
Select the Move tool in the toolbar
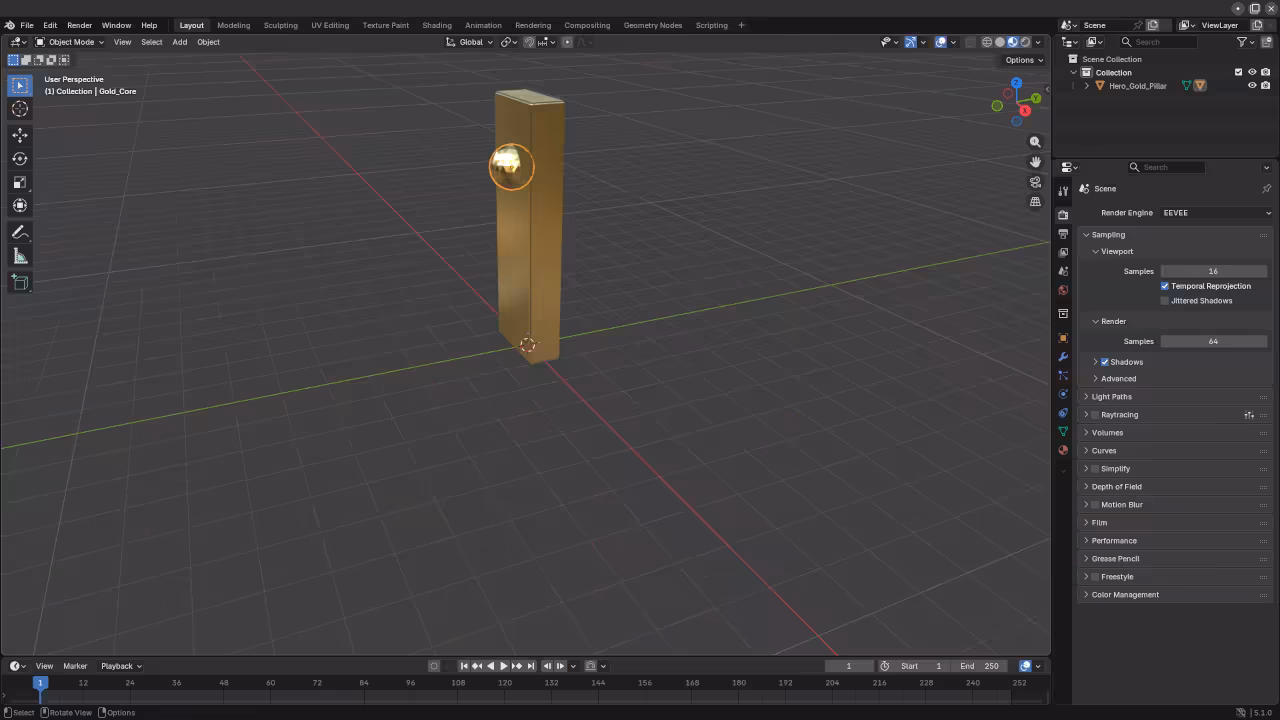(x=19, y=134)
